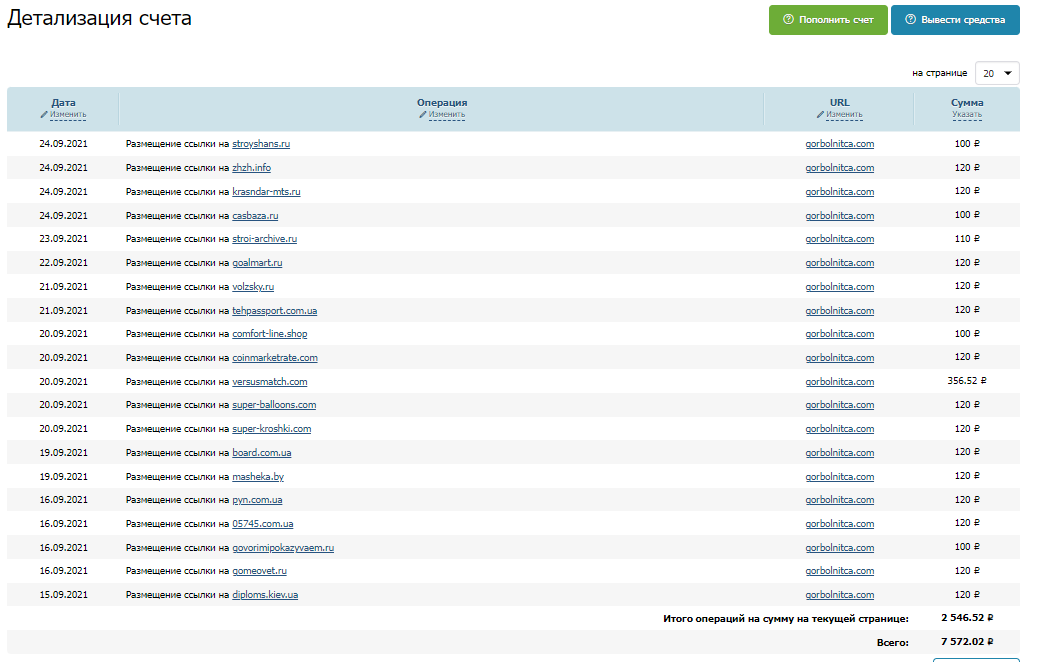Select the 356.52 ₽ amount cell
This screenshot has width=1040, height=662.
(967, 381)
